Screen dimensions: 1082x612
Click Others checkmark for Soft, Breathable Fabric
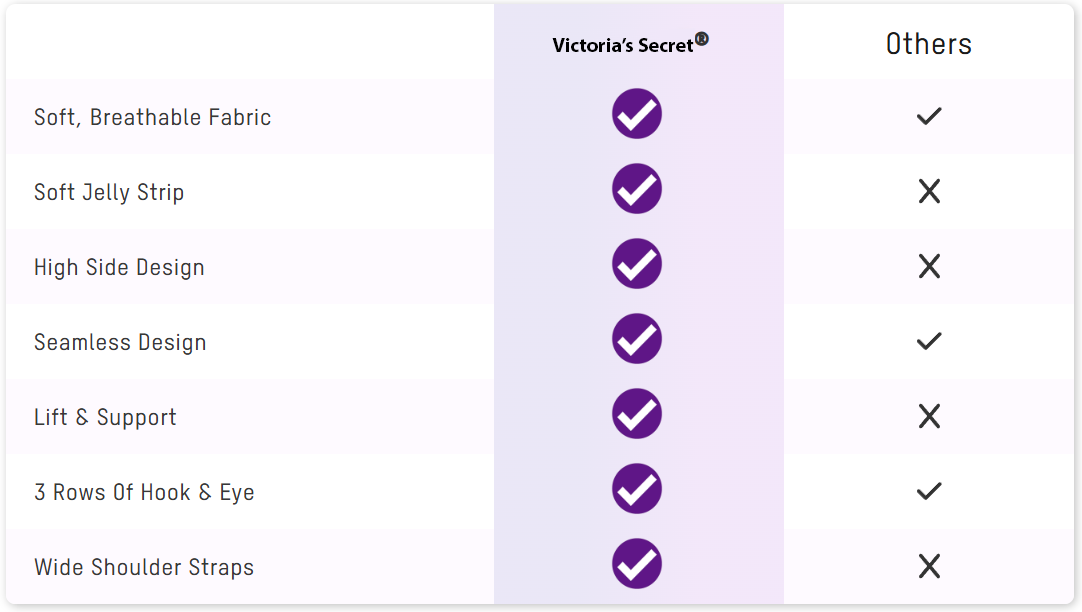coord(929,116)
